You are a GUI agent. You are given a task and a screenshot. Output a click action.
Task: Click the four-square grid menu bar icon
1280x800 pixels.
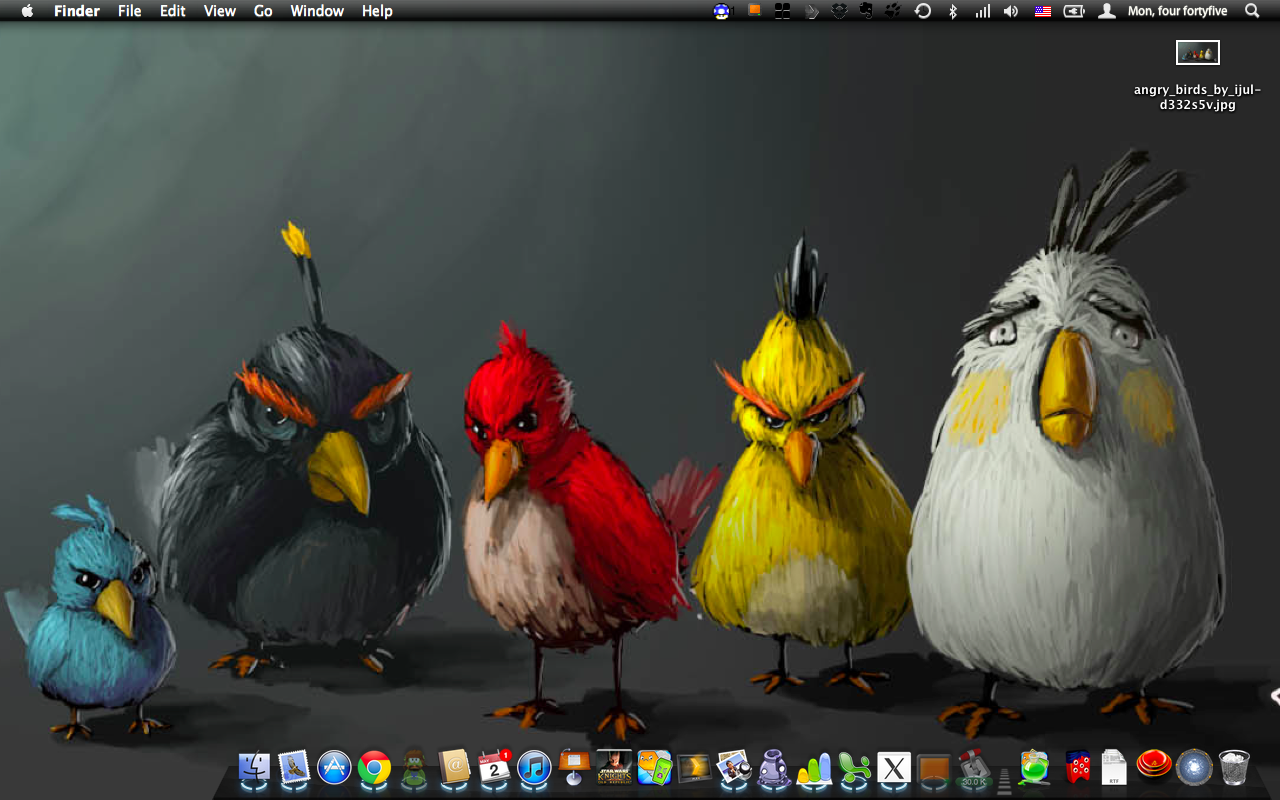click(x=783, y=11)
